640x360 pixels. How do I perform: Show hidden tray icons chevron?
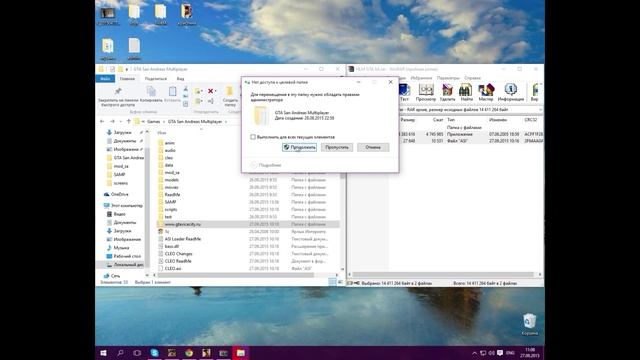(474, 353)
